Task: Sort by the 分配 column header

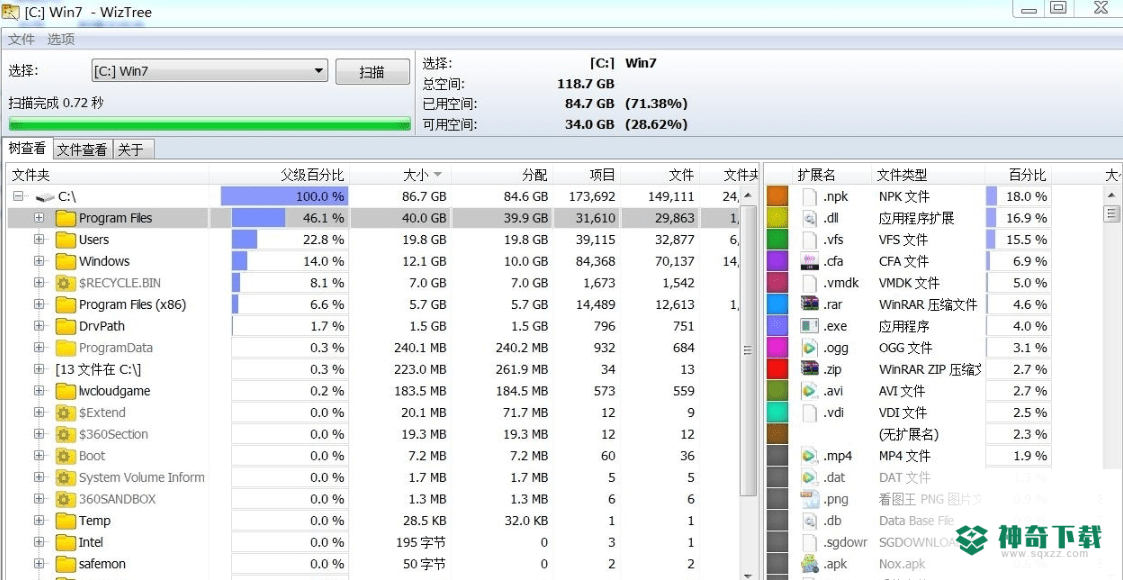Action: pyautogui.click(x=502, y=175)
